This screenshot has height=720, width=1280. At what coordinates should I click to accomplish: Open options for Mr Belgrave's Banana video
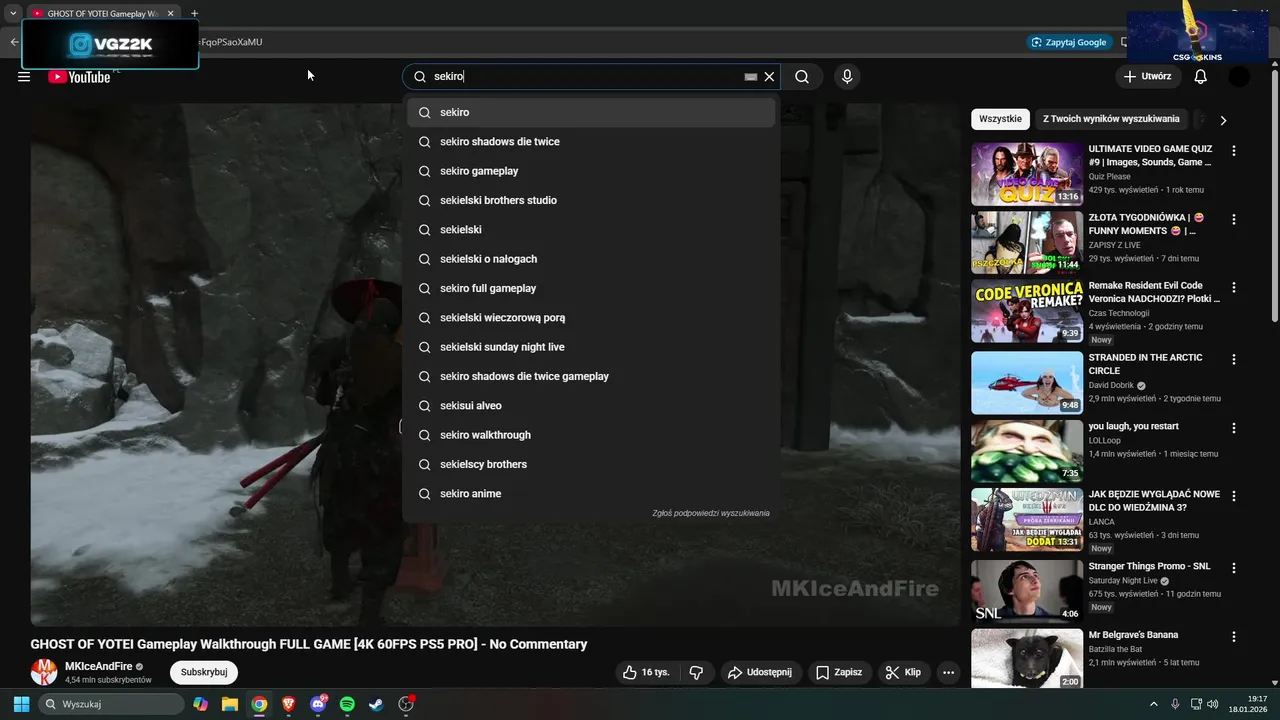(1234, 637)
